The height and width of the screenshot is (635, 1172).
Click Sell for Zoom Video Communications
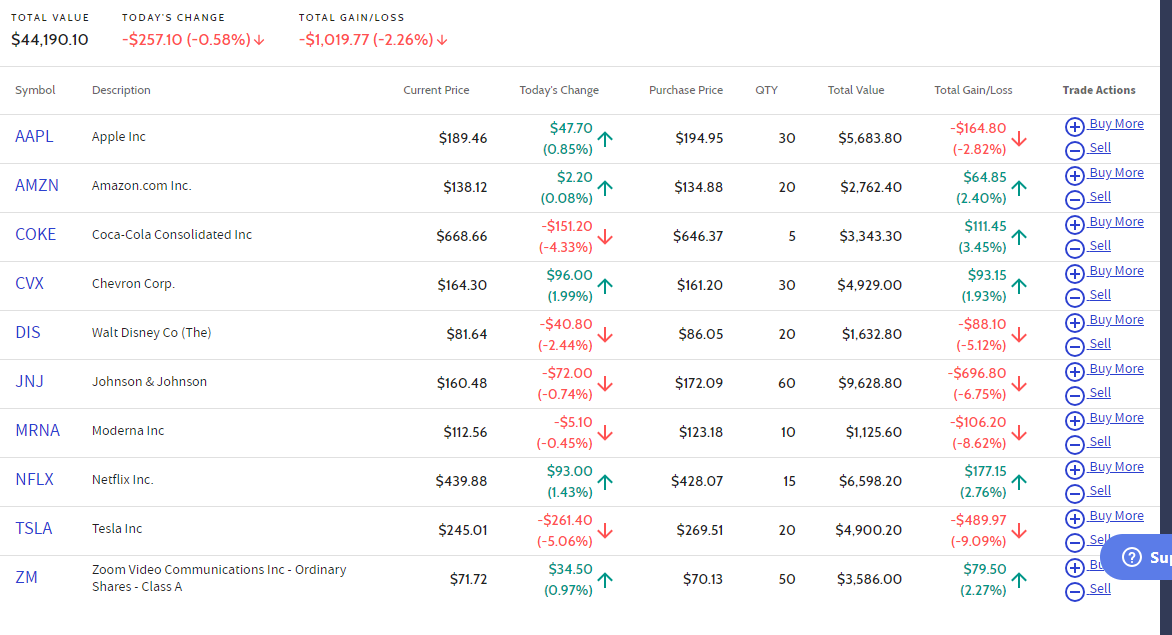tap(1099, 589)
